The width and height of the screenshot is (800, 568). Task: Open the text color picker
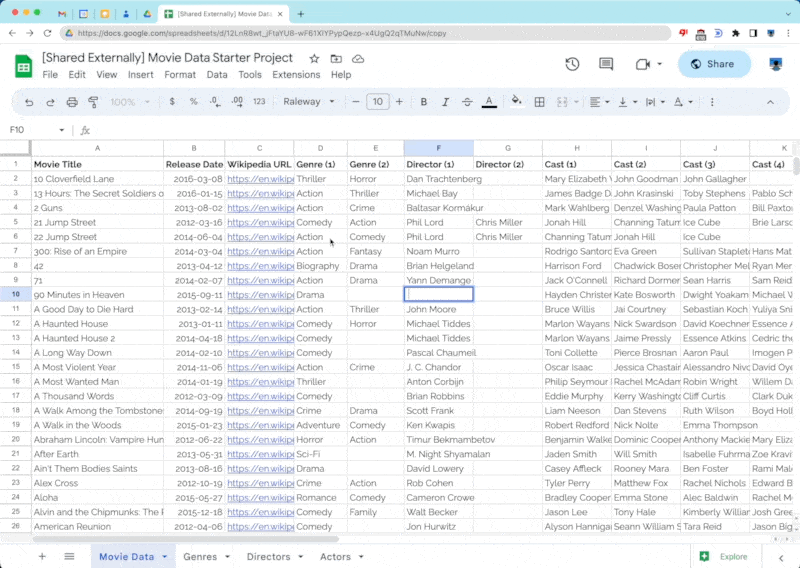pyautogui.click(x=489, y=102)
